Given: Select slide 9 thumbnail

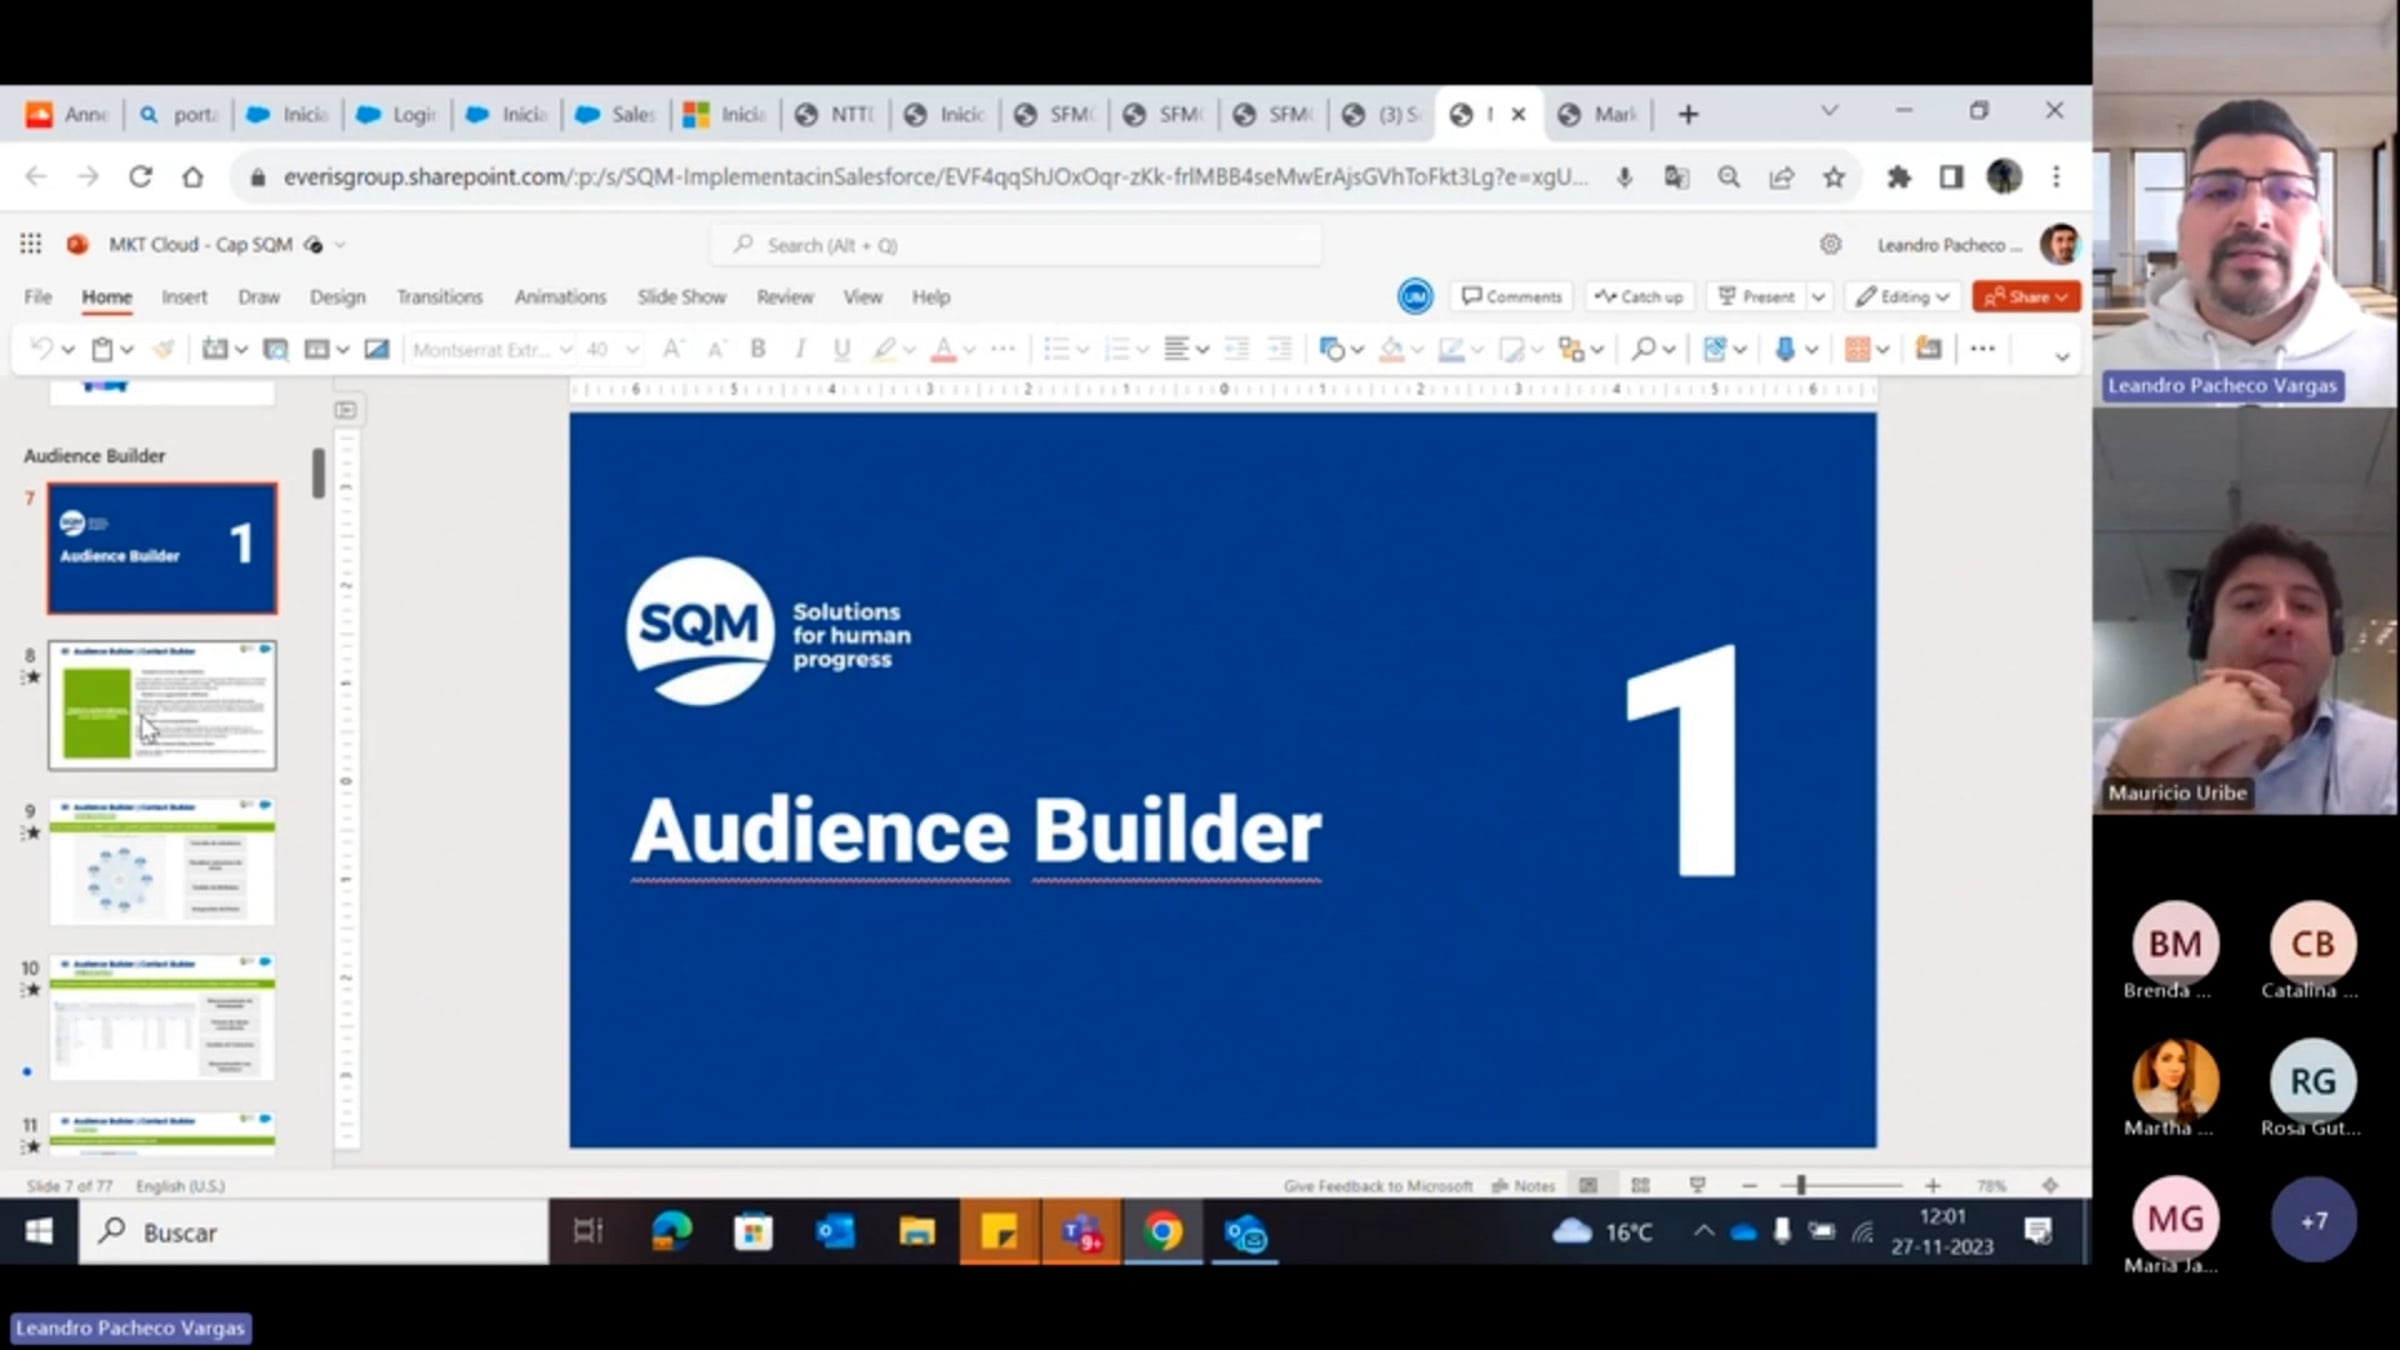Looking at the screenshot, I should (x=162, y=862).
